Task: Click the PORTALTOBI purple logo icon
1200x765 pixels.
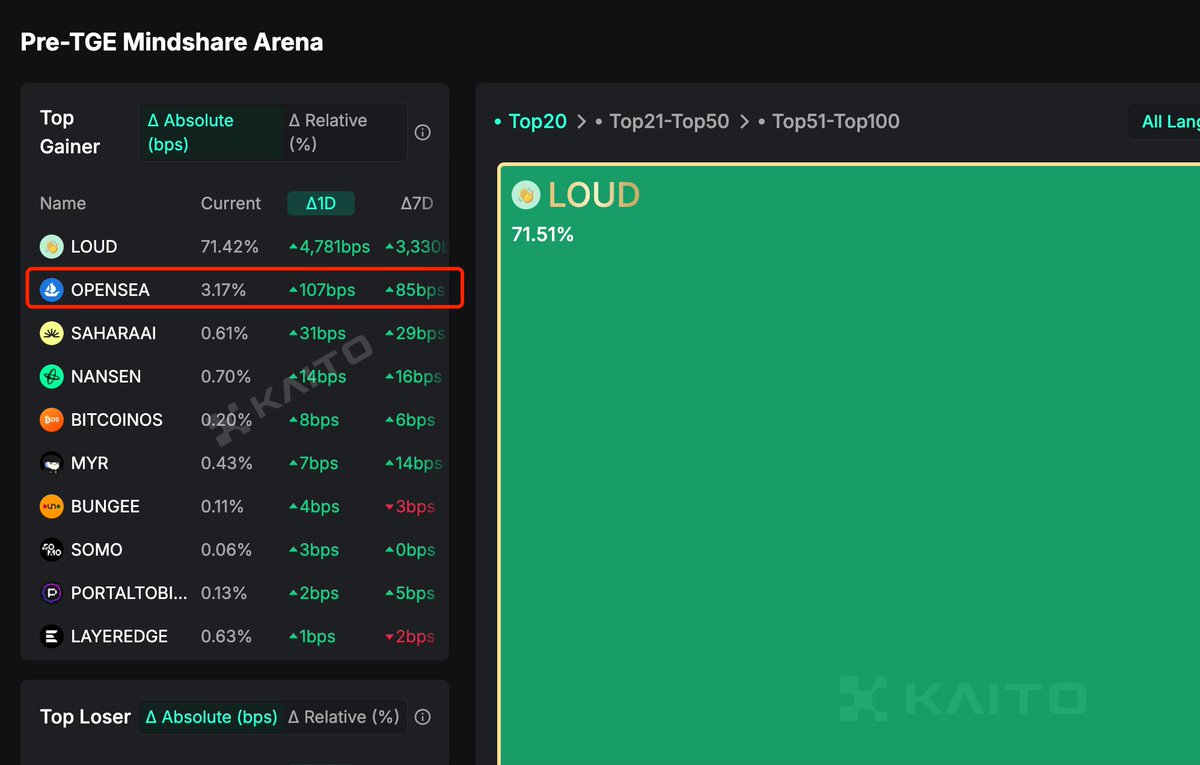Action: tap(52, 593)
